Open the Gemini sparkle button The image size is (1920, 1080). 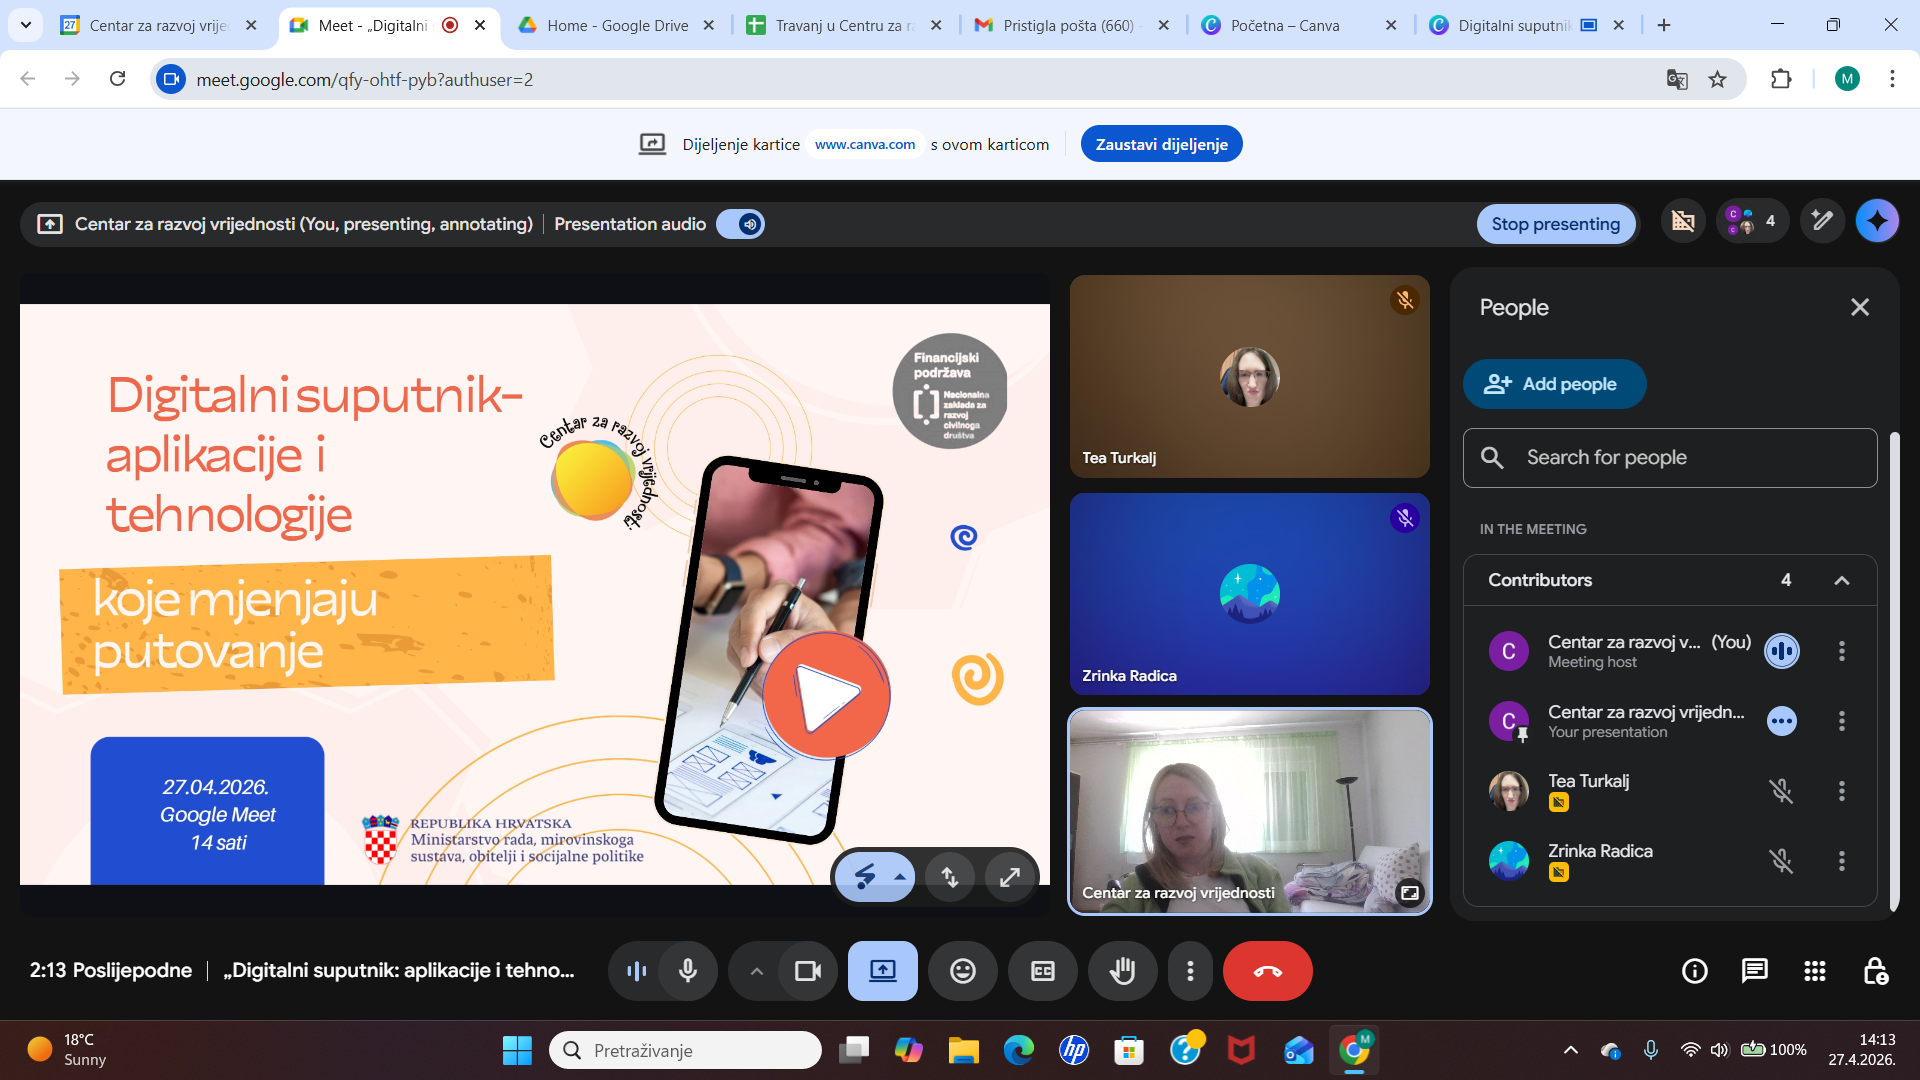coord(1877,221)
